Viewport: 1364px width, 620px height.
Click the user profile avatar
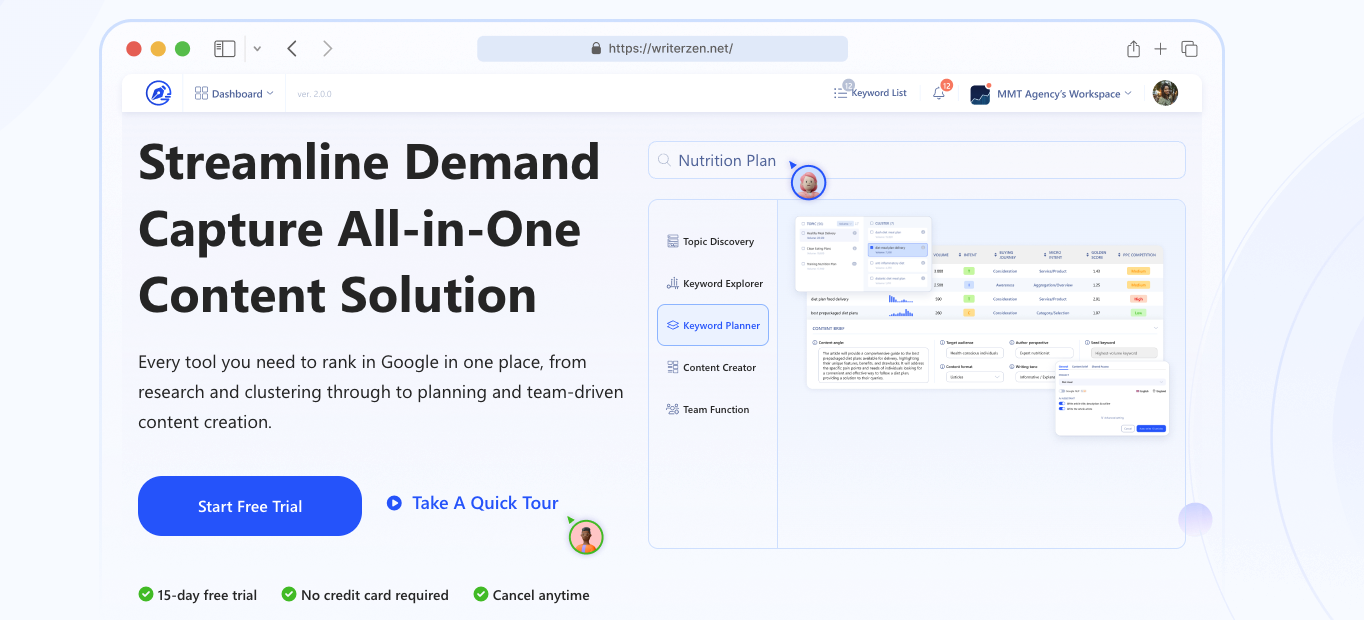click(1165, 93)
